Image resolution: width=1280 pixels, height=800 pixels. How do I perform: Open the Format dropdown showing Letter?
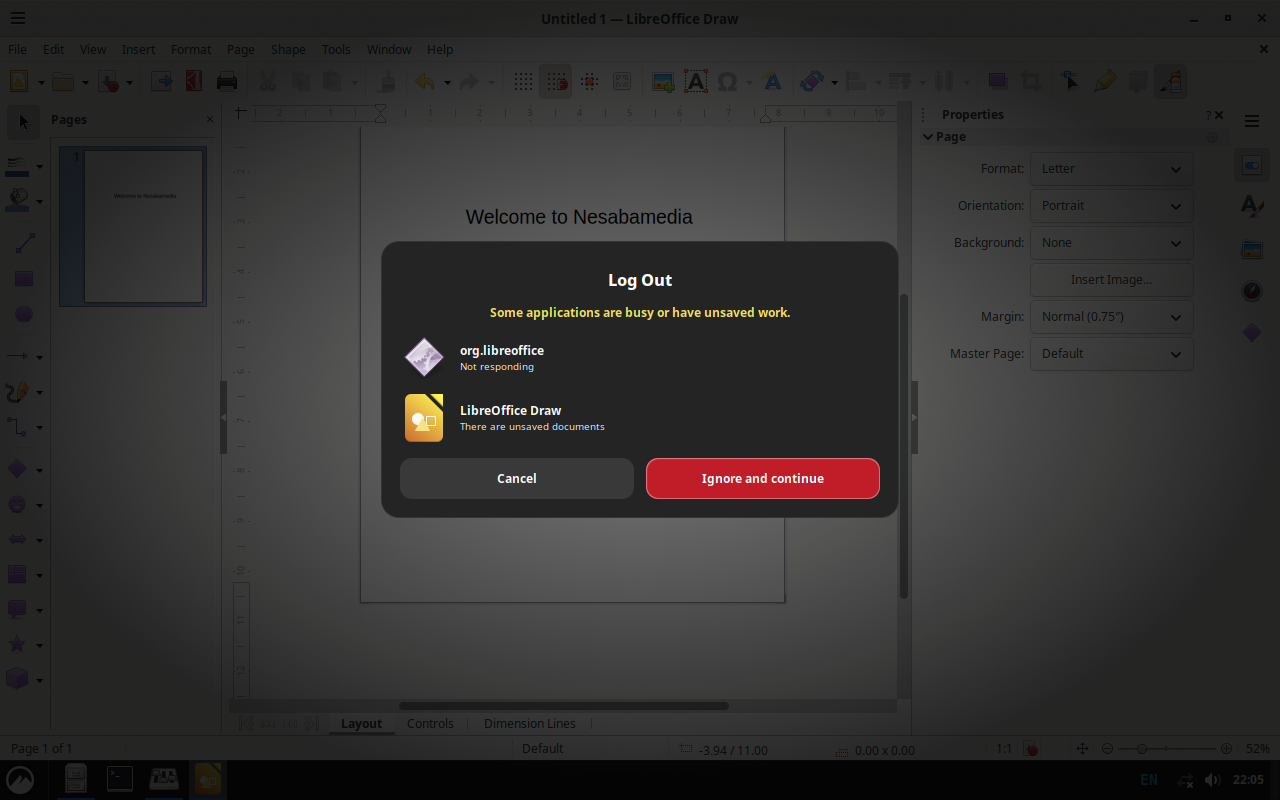click(x=1111, y=169)
